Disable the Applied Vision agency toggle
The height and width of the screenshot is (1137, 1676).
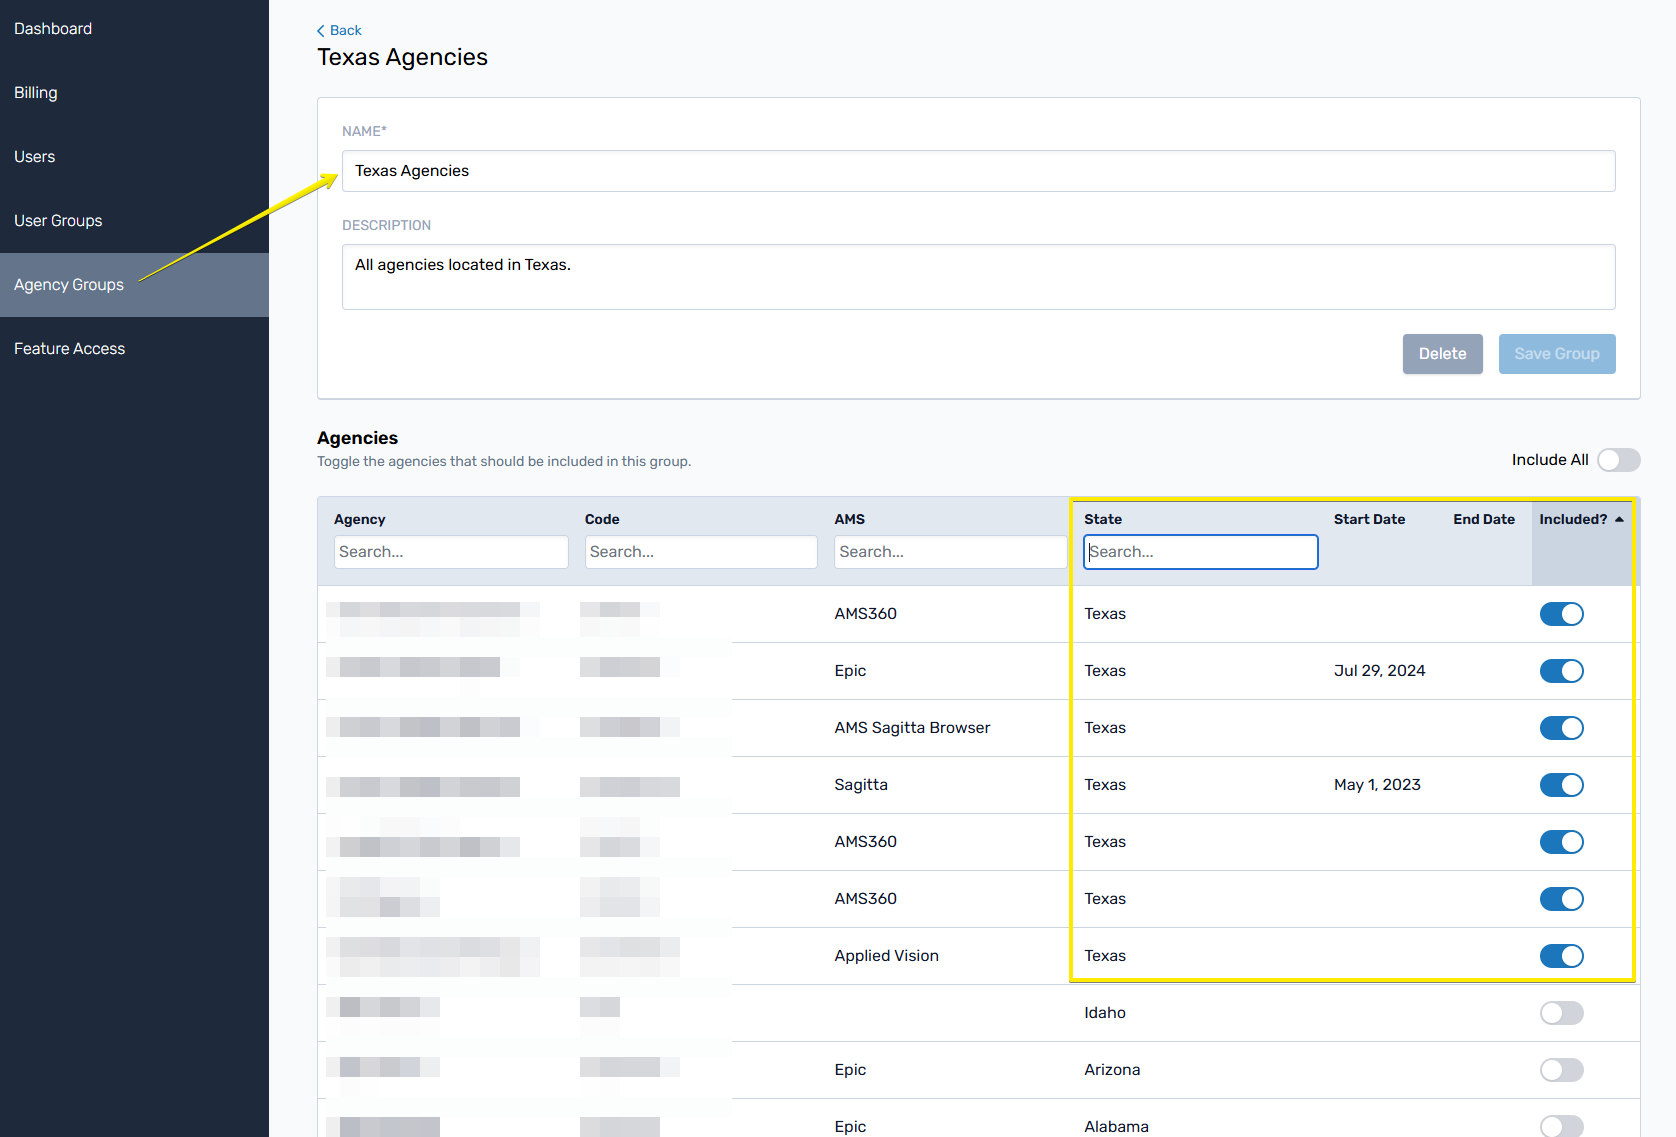pyautogui.click(x=1561, y=956)
